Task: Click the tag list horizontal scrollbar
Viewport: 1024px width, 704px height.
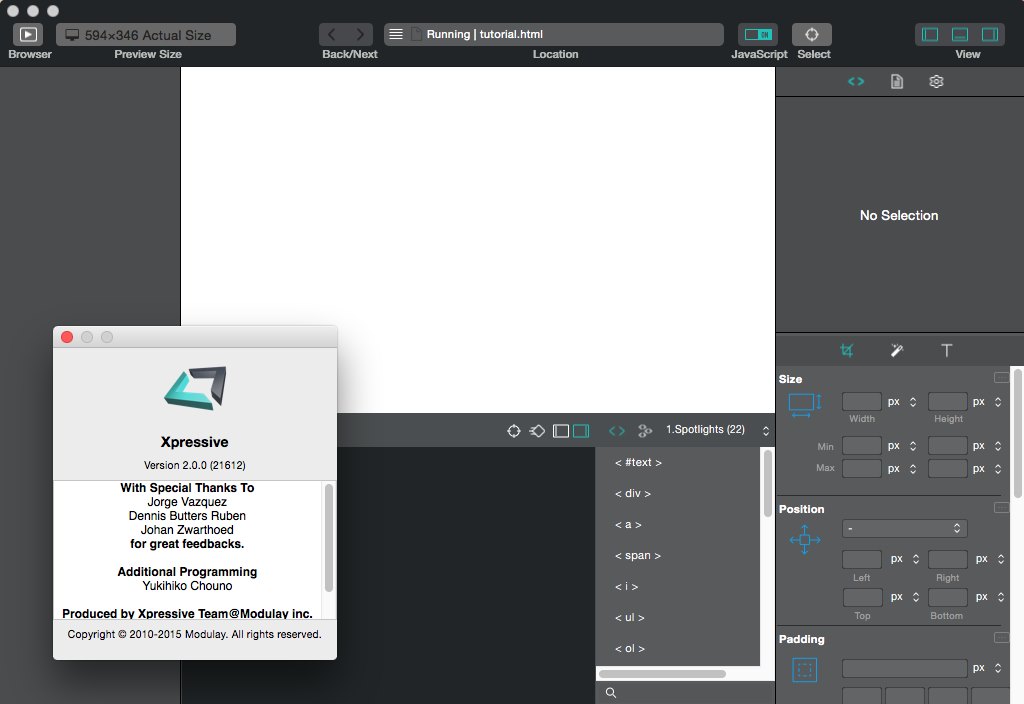Action: coord(662,673)
